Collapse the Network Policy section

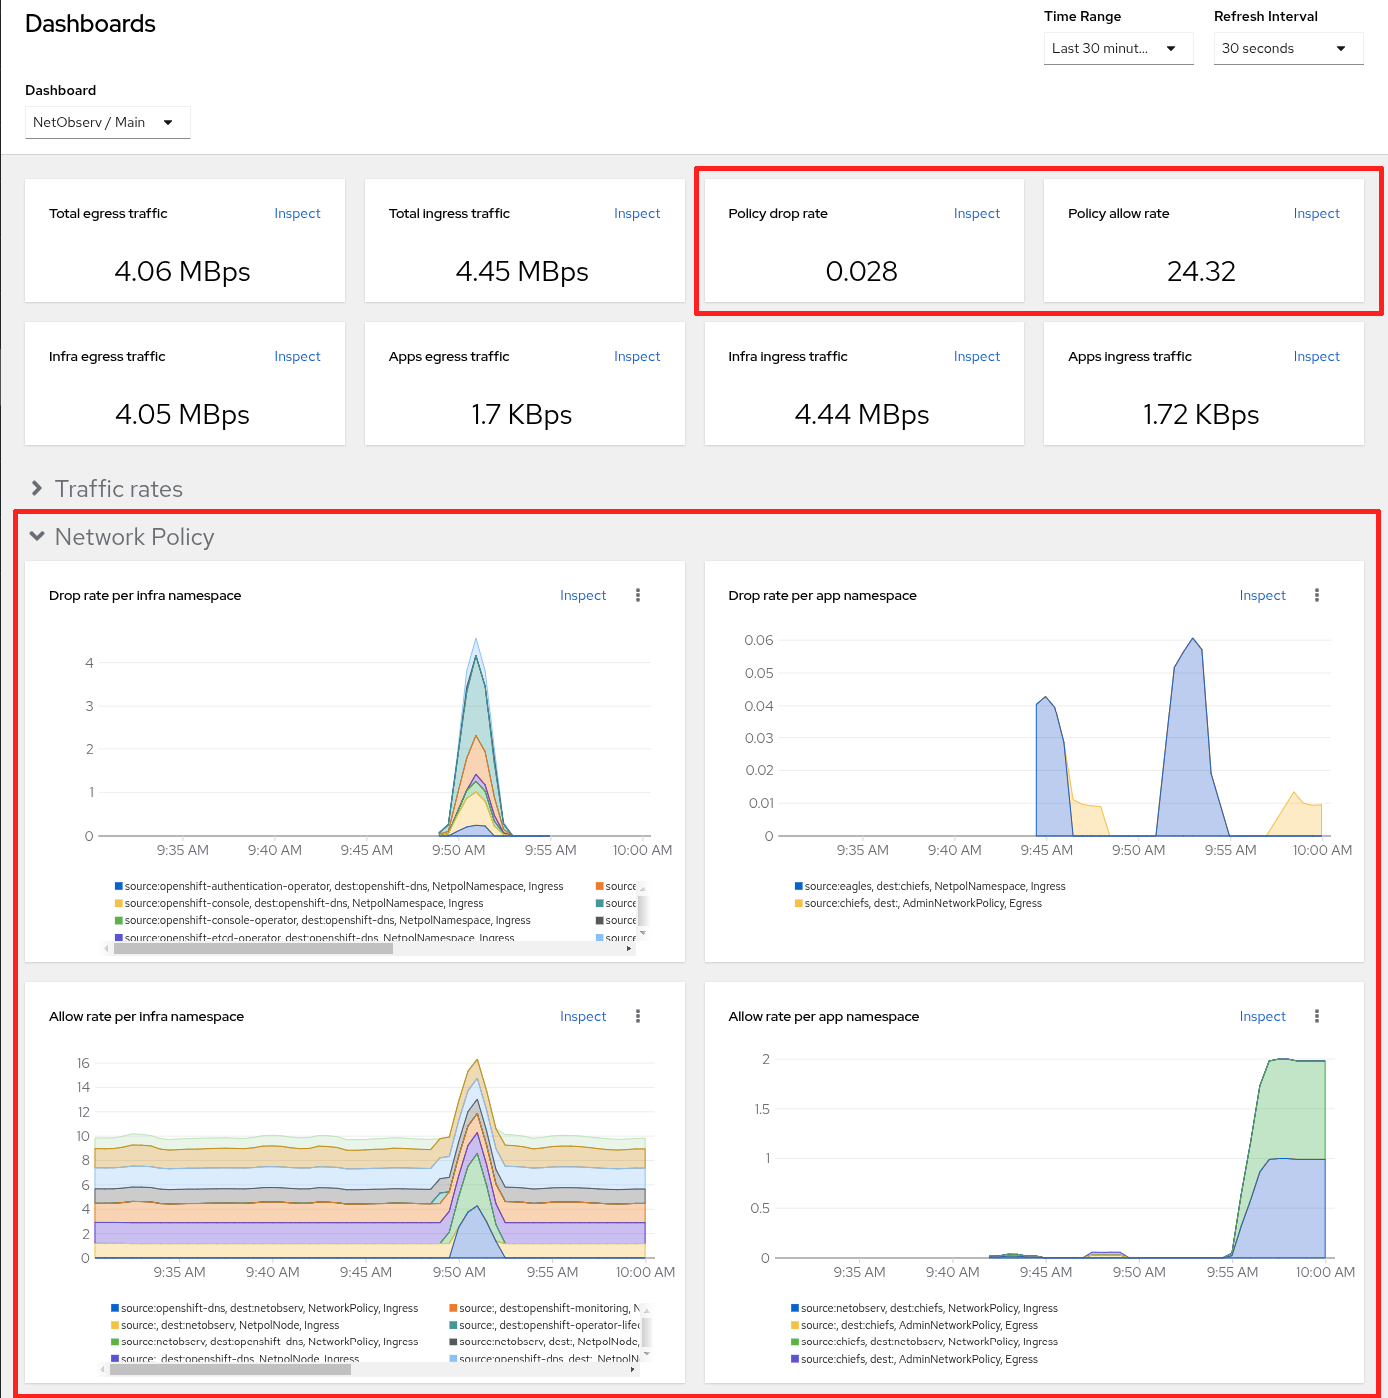pyautogui.click(x=38, y=537)
